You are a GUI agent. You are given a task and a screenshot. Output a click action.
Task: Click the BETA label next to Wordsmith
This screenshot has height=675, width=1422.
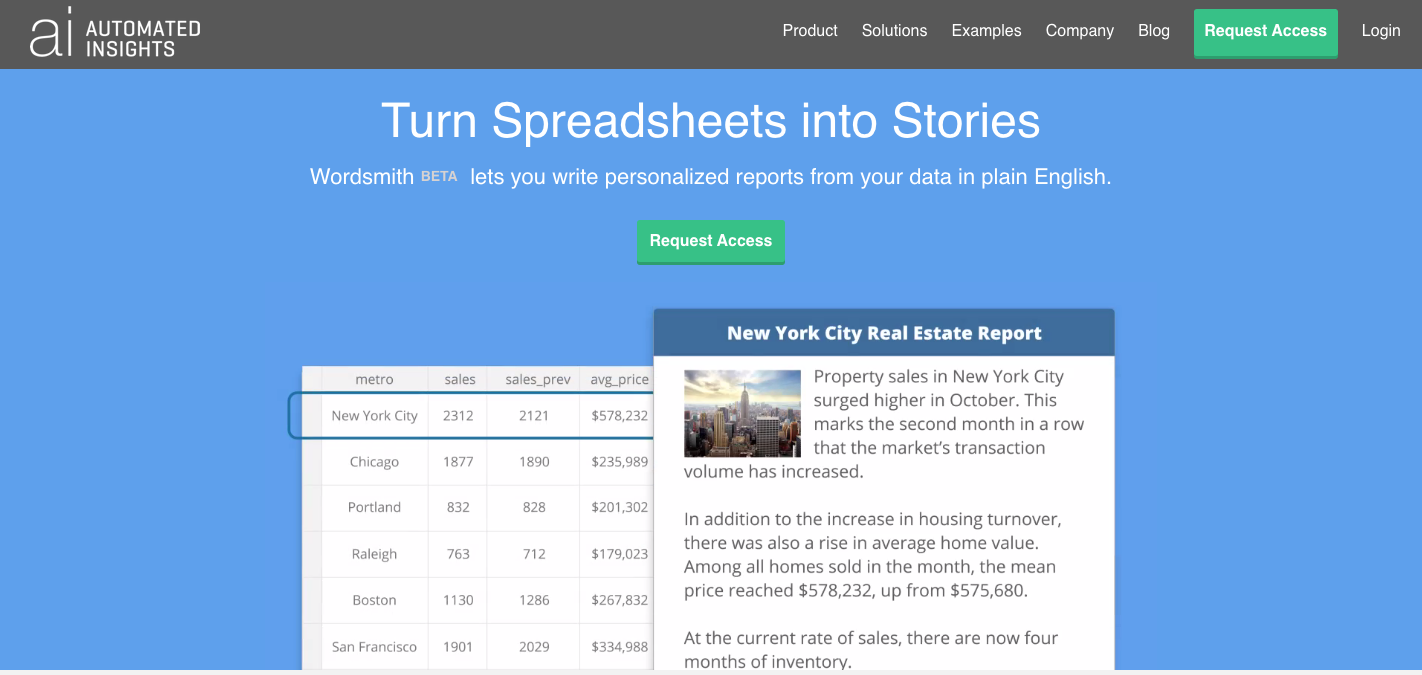tap(439, 176)
